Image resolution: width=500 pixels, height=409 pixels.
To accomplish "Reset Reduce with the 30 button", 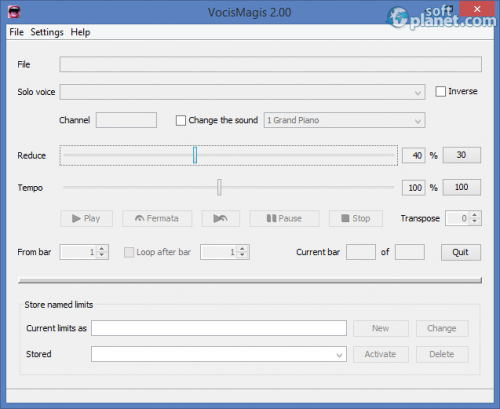I will point(461,155).
